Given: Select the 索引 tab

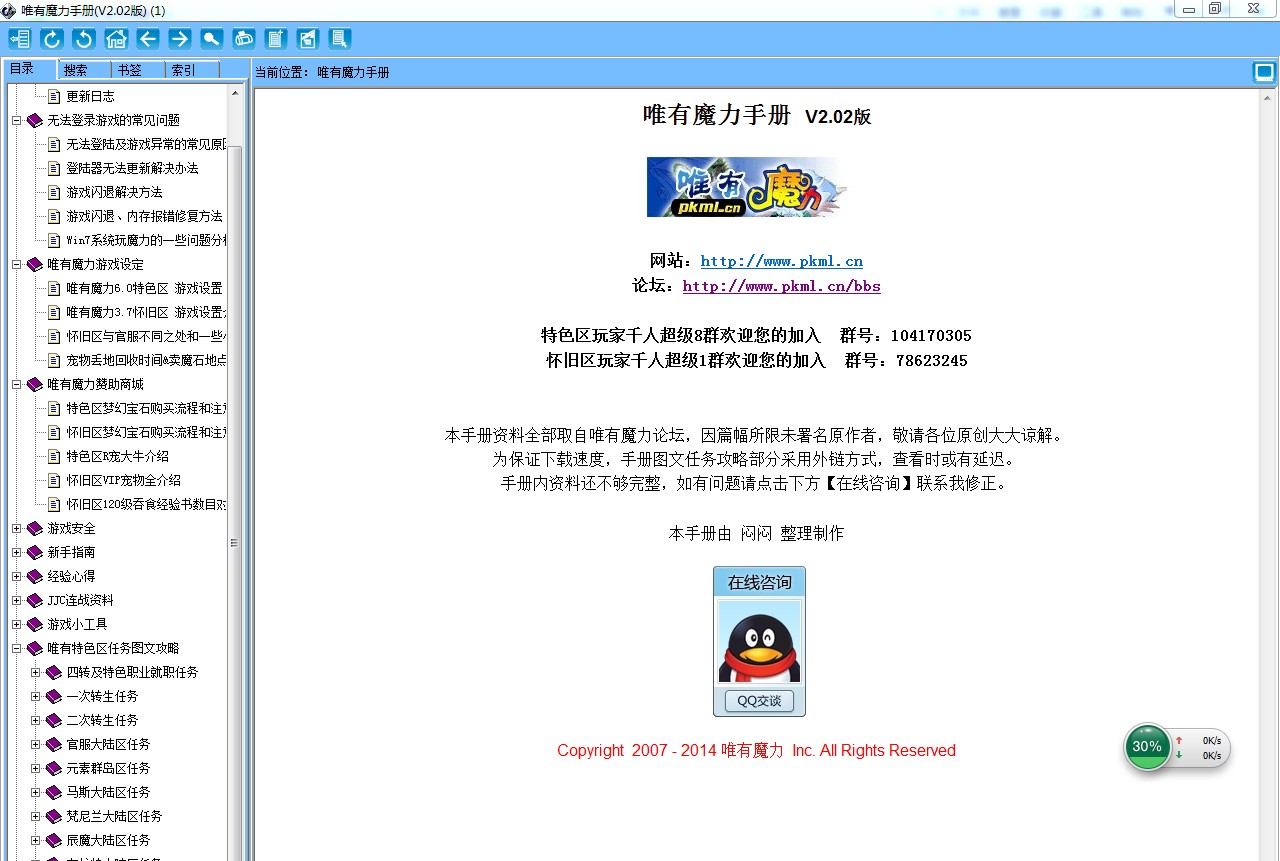Looking at the screenshot, I should pyautogui.click(x=183, y=70).
